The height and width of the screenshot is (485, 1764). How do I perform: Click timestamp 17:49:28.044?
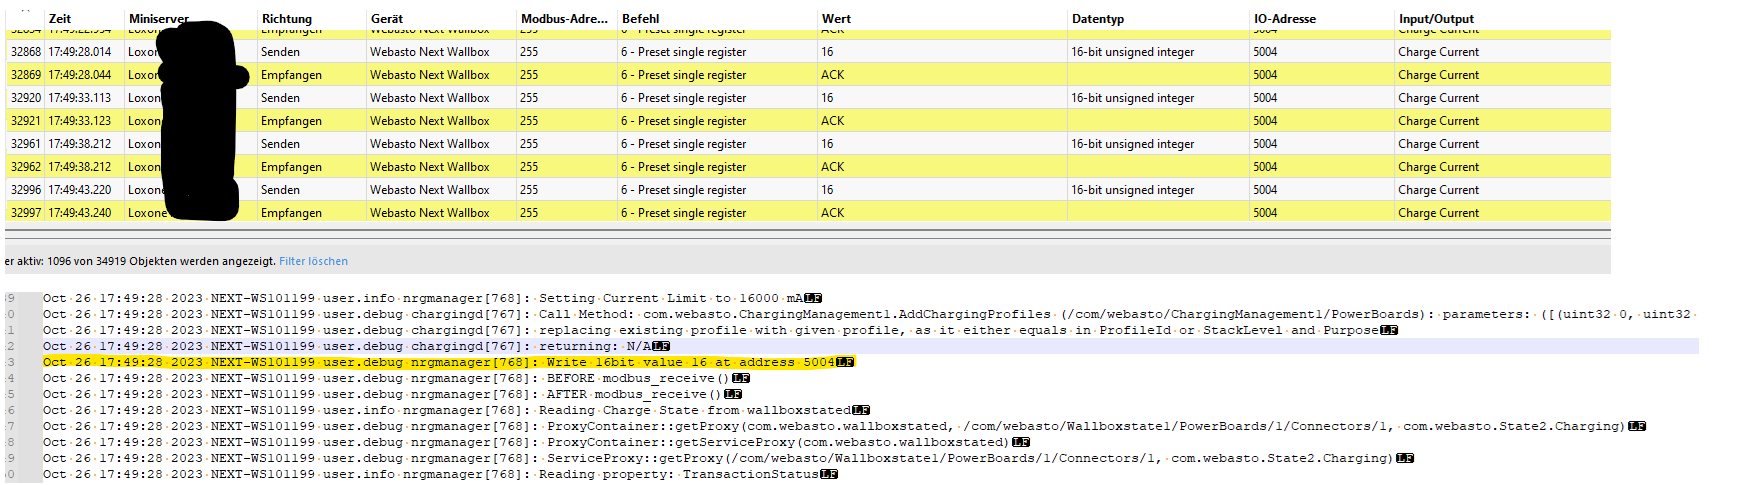click(80, 75)
